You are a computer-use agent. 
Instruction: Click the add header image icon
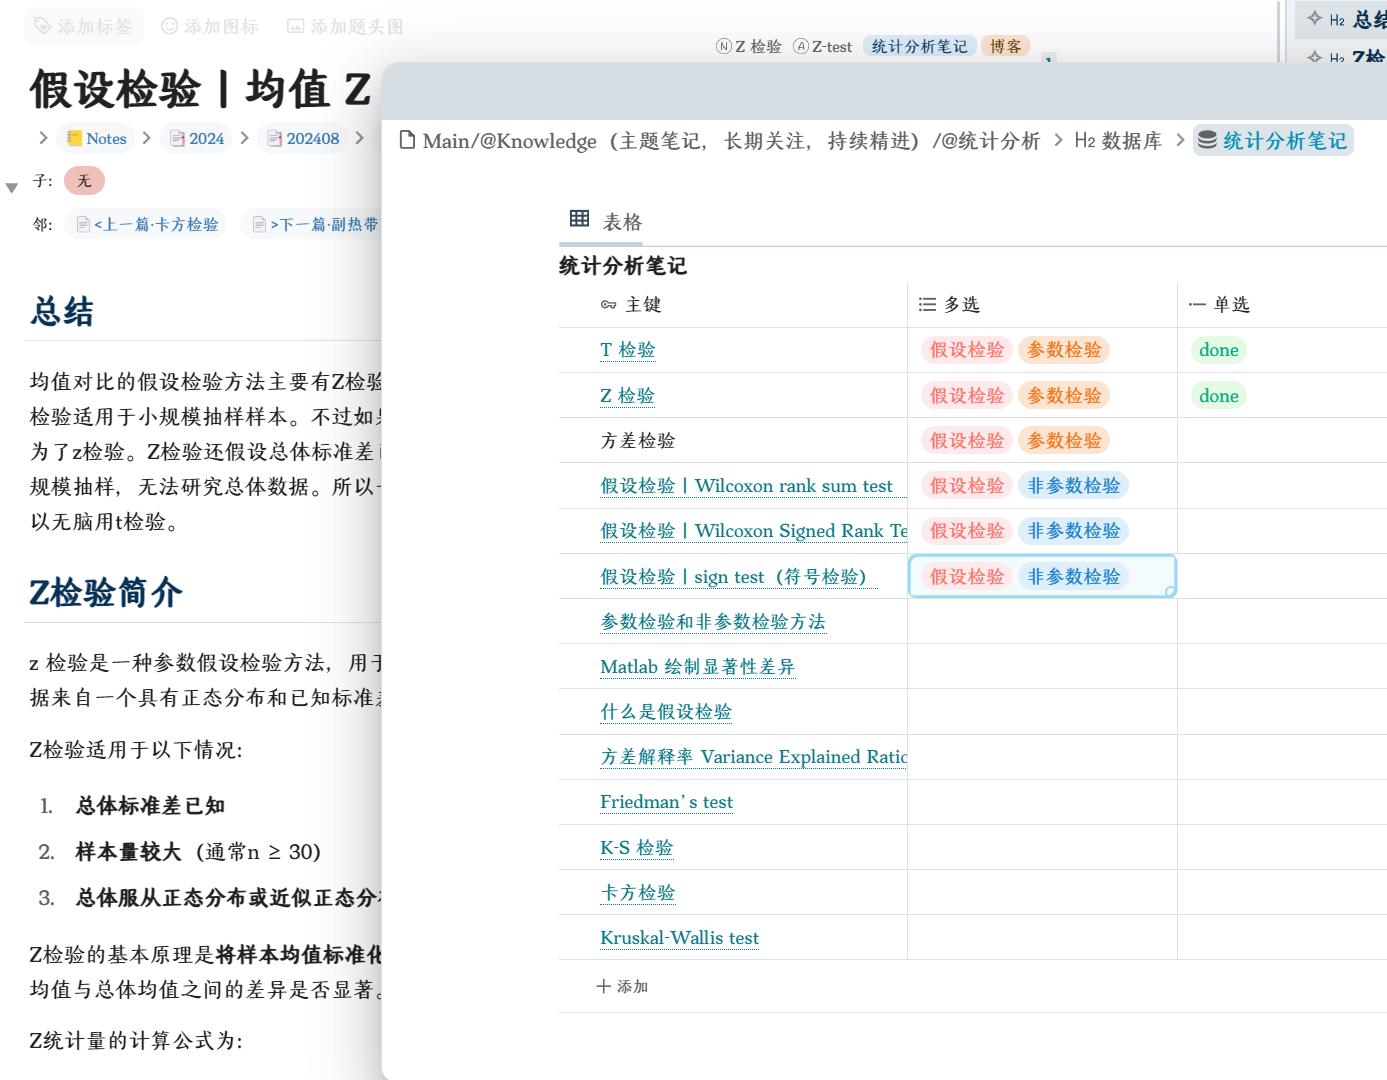point(295,27)
